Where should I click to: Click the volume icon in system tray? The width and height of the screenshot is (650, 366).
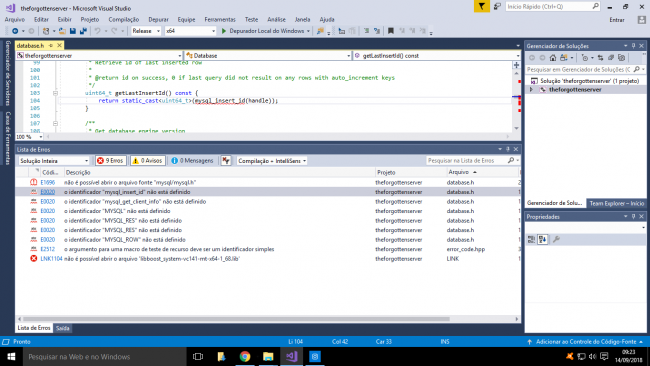click(x=592, y=356)
